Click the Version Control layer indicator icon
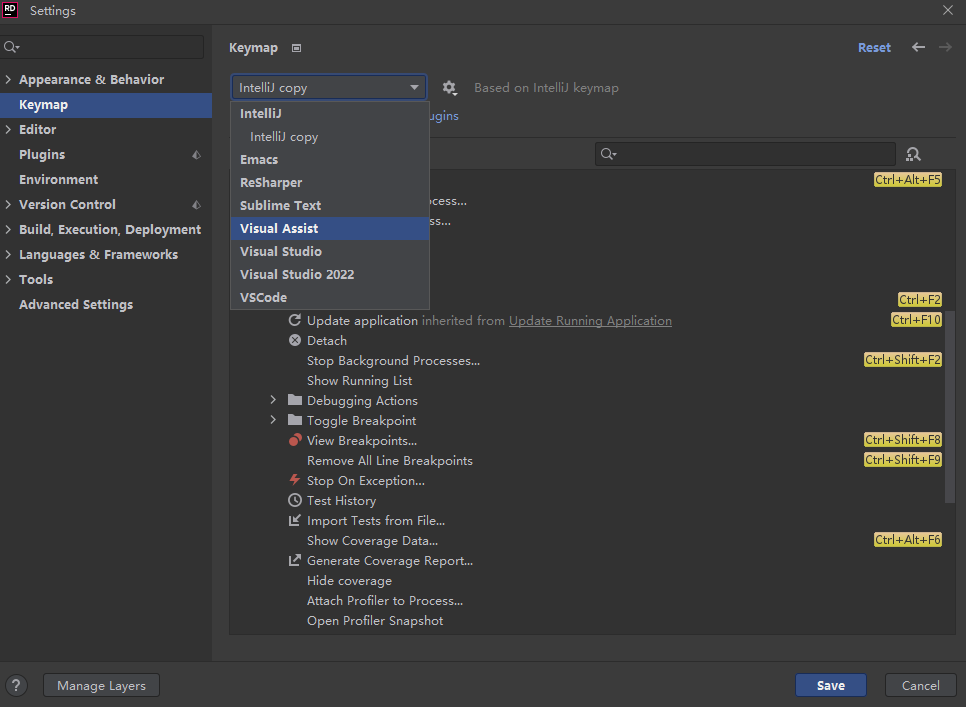The image size is (966, 707). 197,204
